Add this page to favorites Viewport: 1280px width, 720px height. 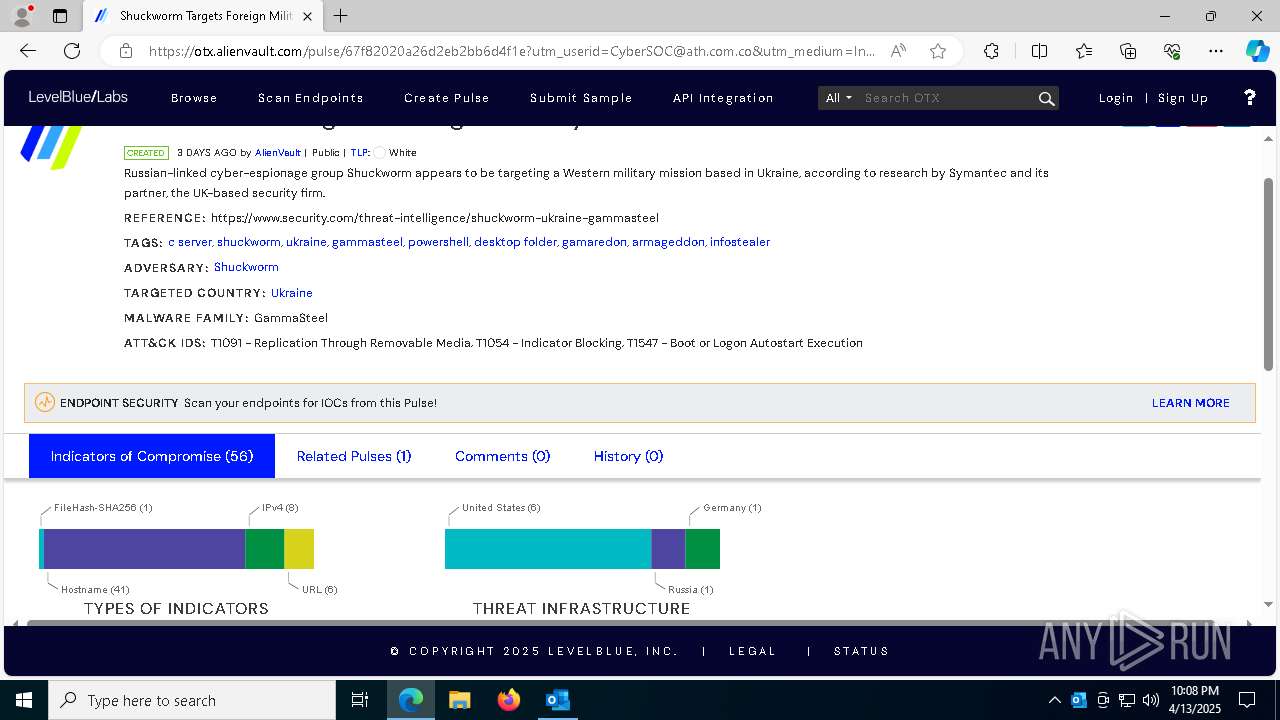tap(938, 51)
